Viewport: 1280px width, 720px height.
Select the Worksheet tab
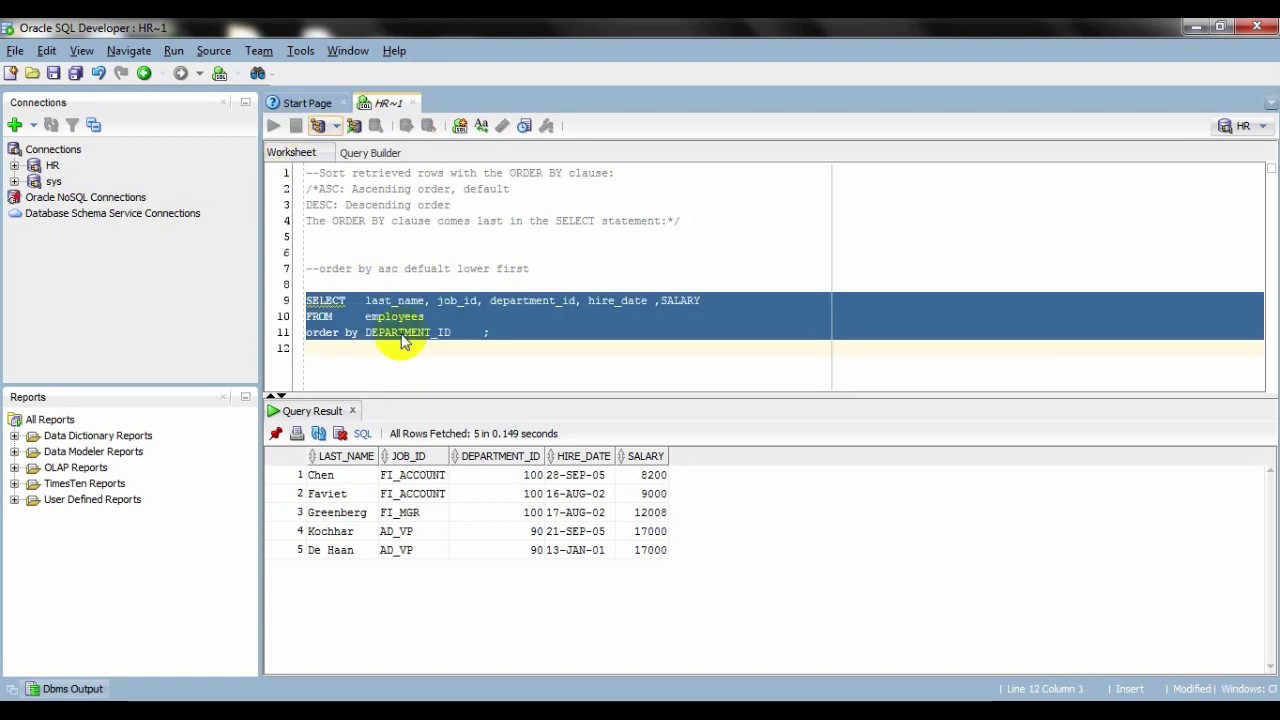point(291,153)
